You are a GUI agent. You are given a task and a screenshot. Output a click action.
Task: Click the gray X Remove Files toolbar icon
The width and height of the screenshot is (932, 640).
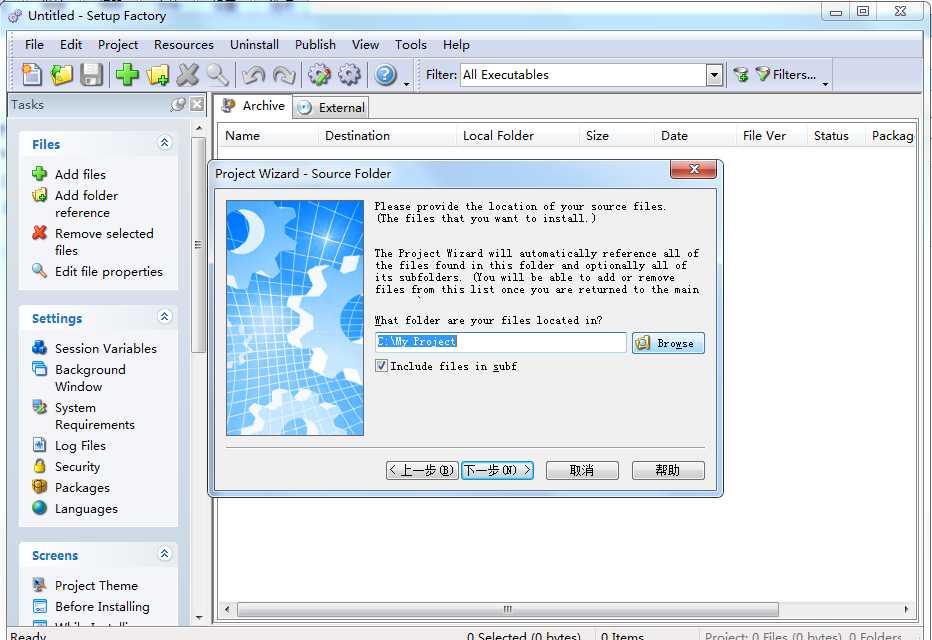(188, 75)
